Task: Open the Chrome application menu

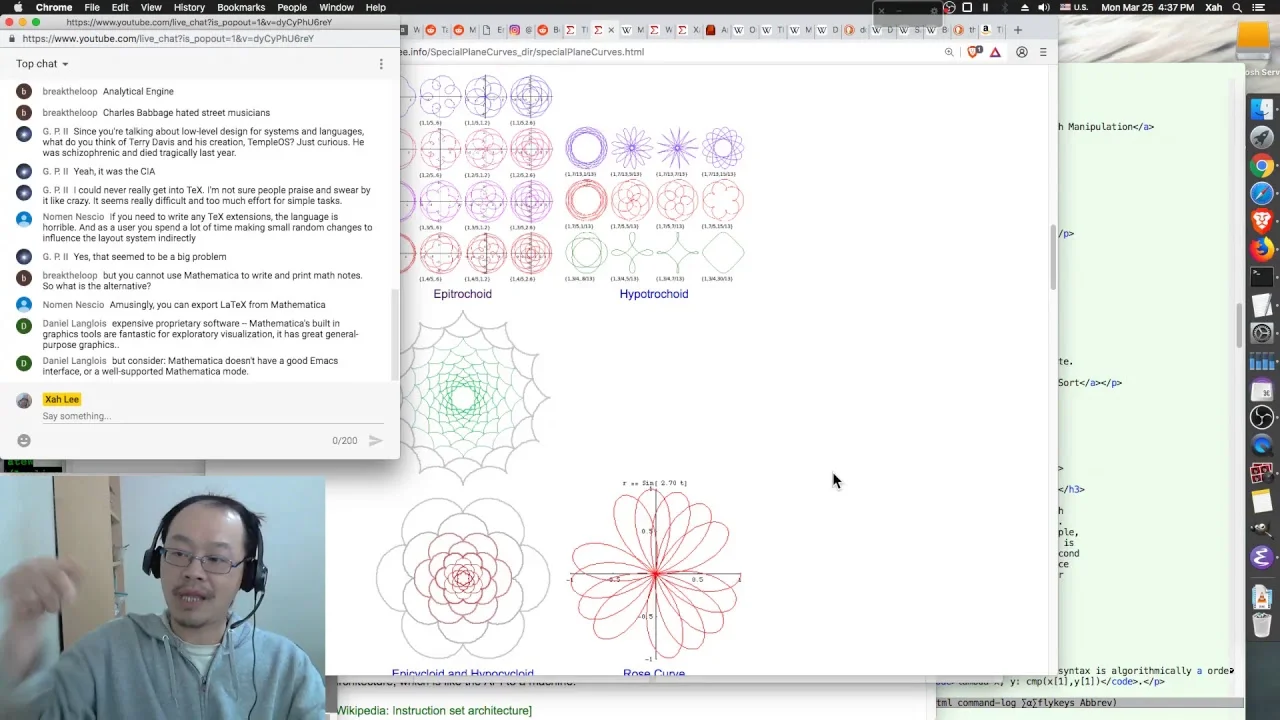Action: (x=54, y=7)
